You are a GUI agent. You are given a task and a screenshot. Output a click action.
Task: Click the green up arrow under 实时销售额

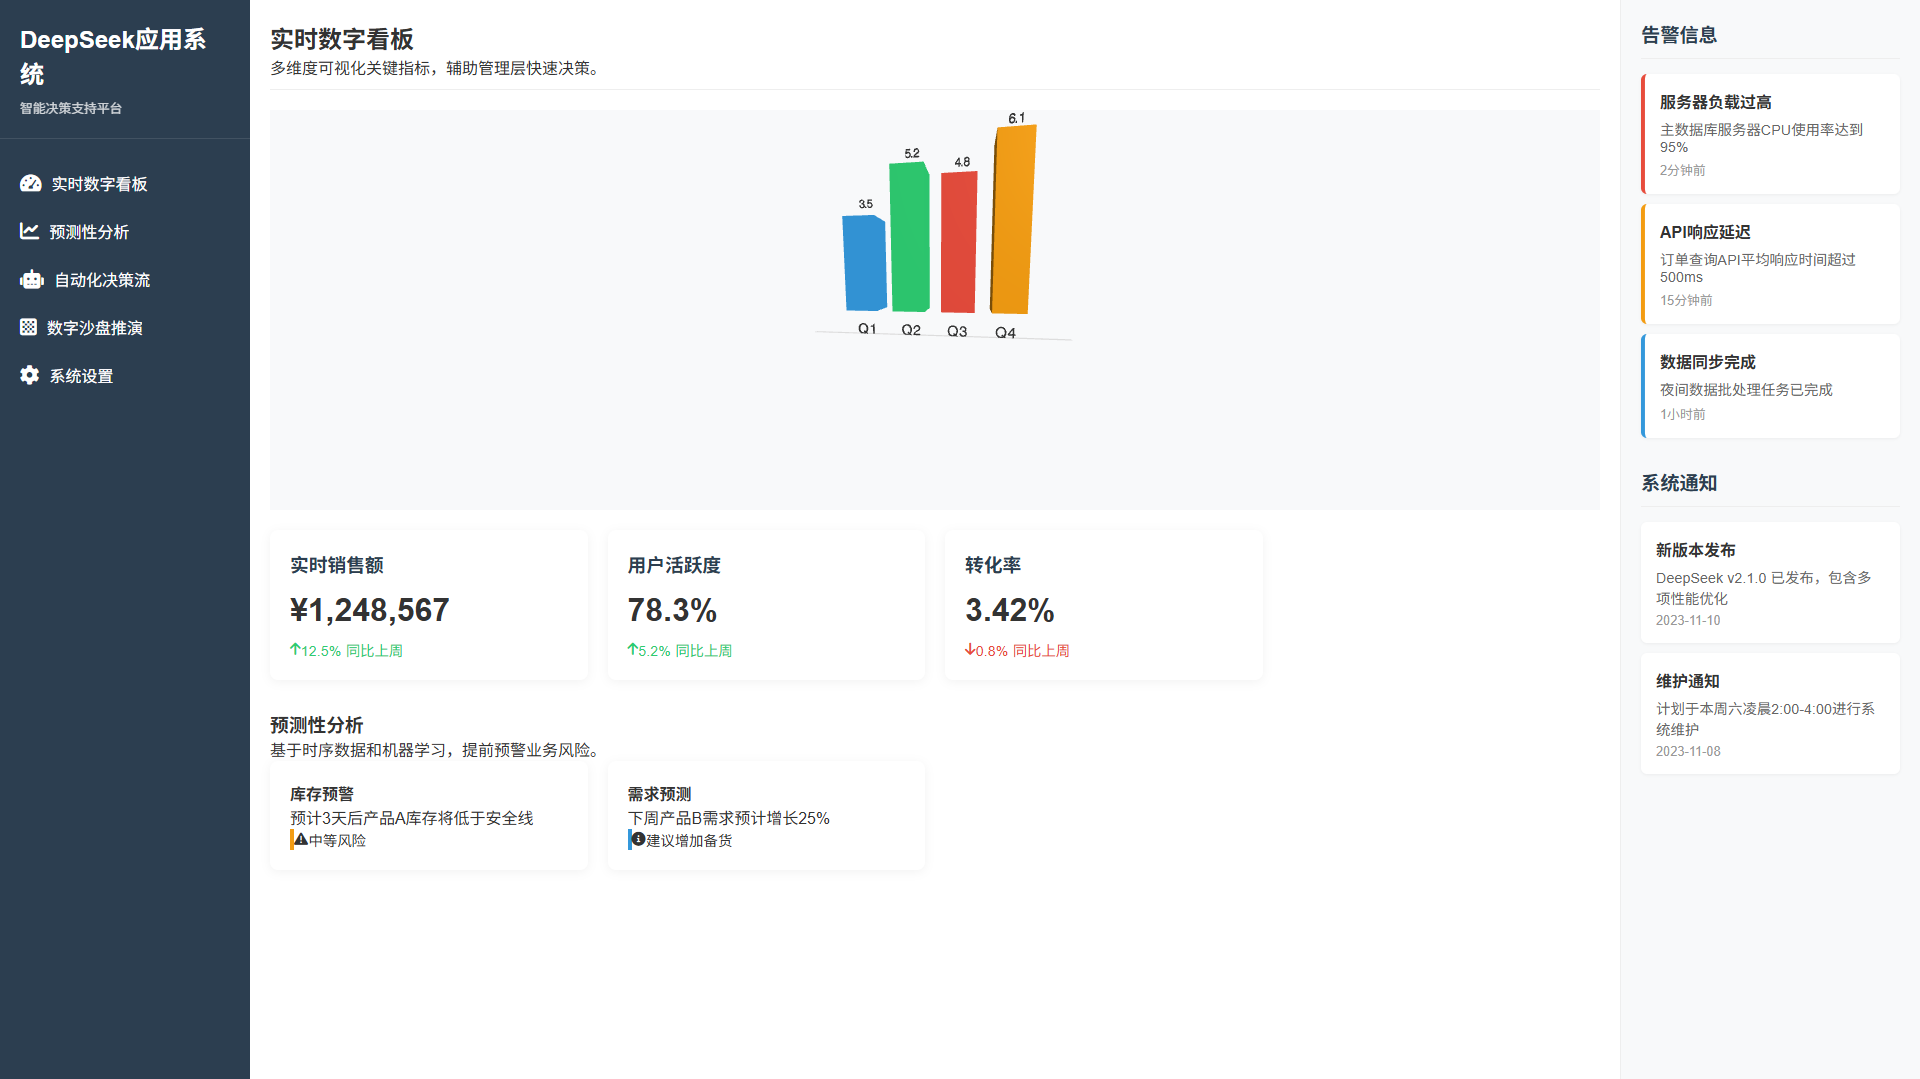[x=295, y=650]
